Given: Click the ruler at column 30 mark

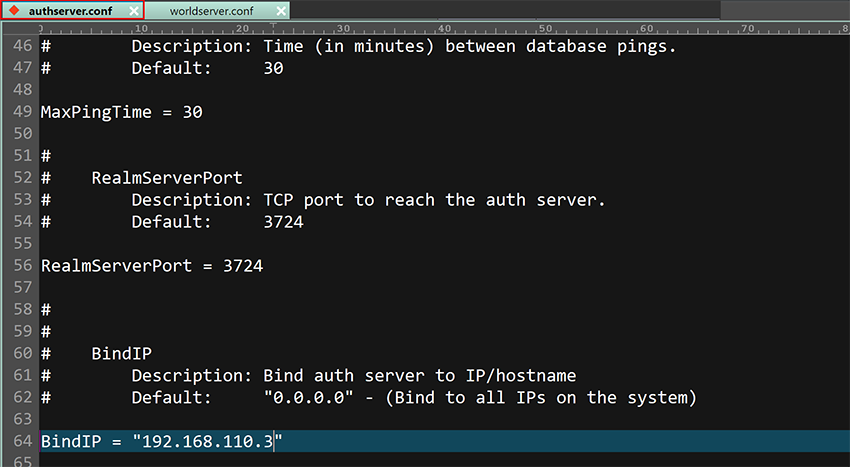Looking at the screenshot, I should click(x=344, y=28).
